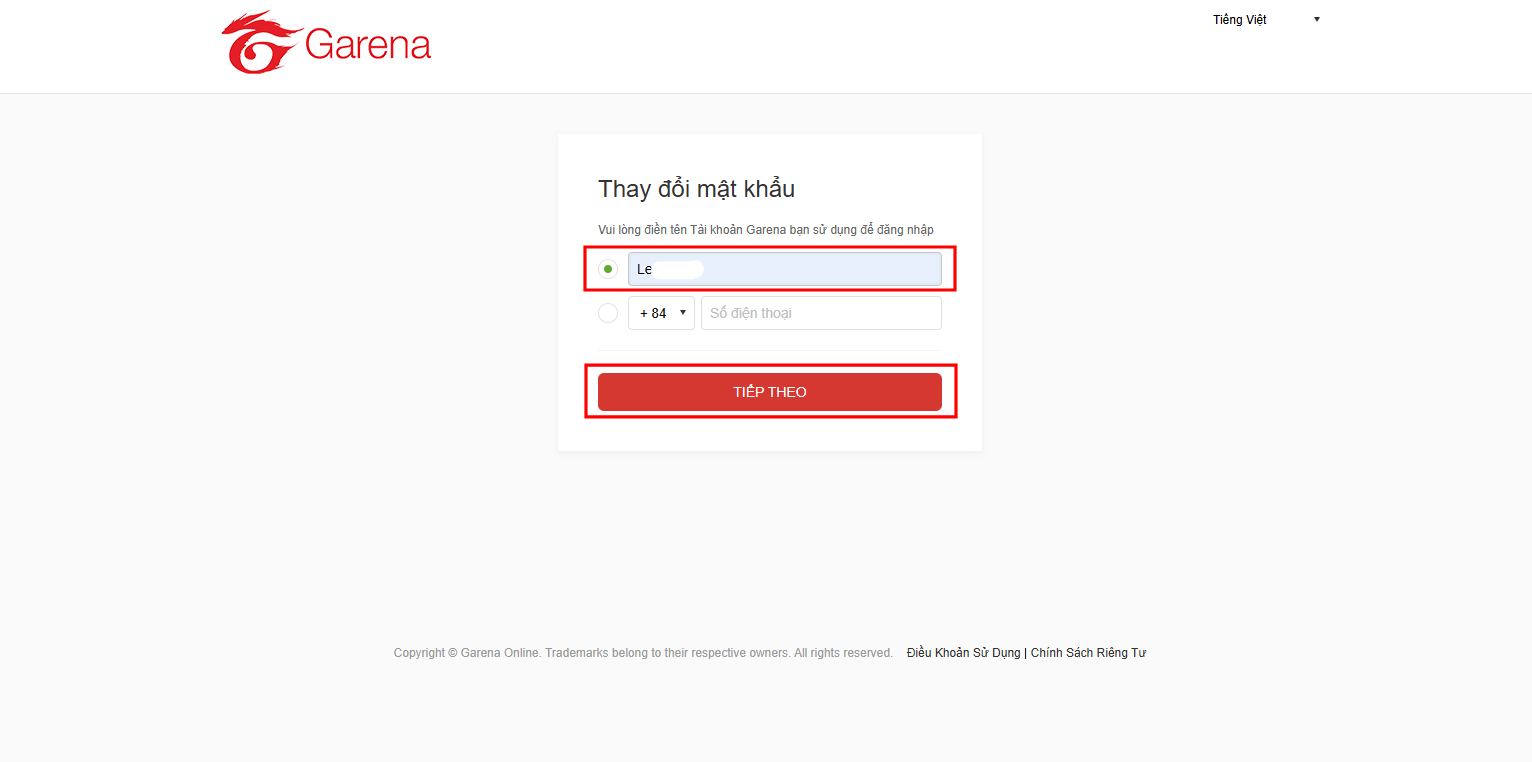The image size is (1532, 762).
Task: Click the Thay đổi mật khẩu heading
Action: (696, 189)
